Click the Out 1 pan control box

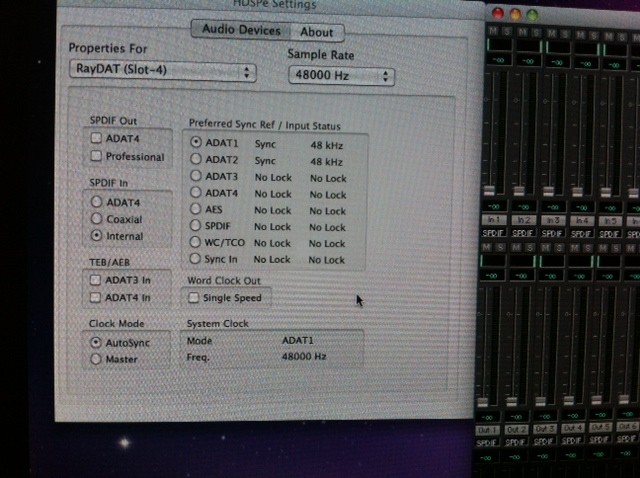(493, 260)
